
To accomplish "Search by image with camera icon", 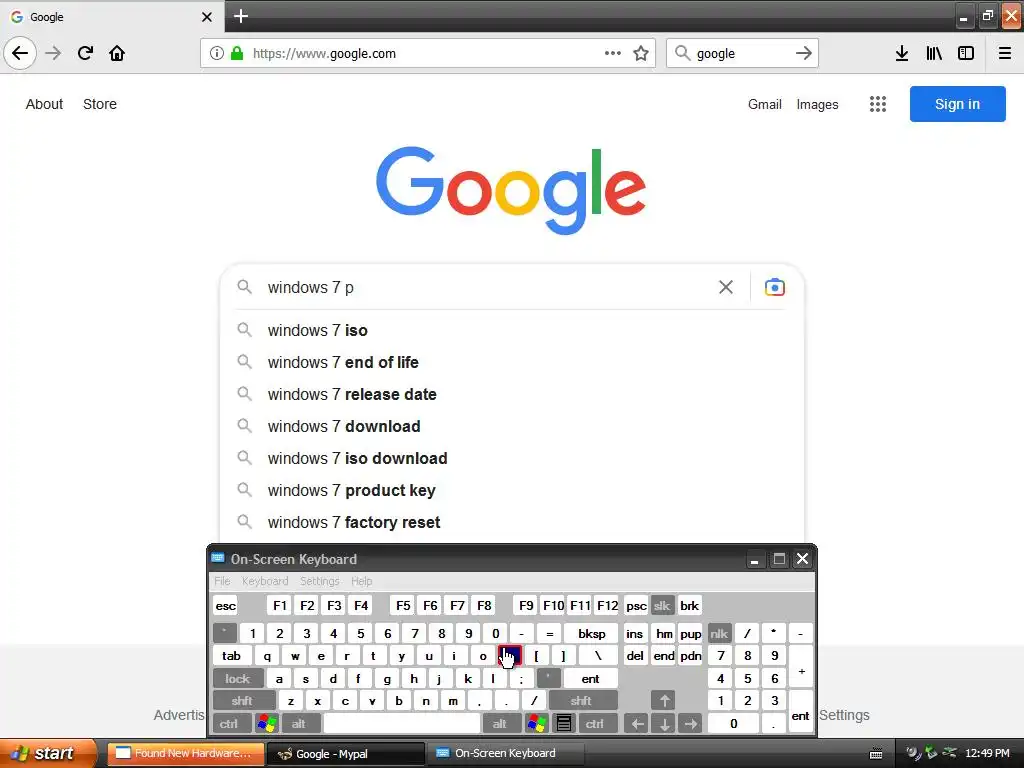I will 775,287.
